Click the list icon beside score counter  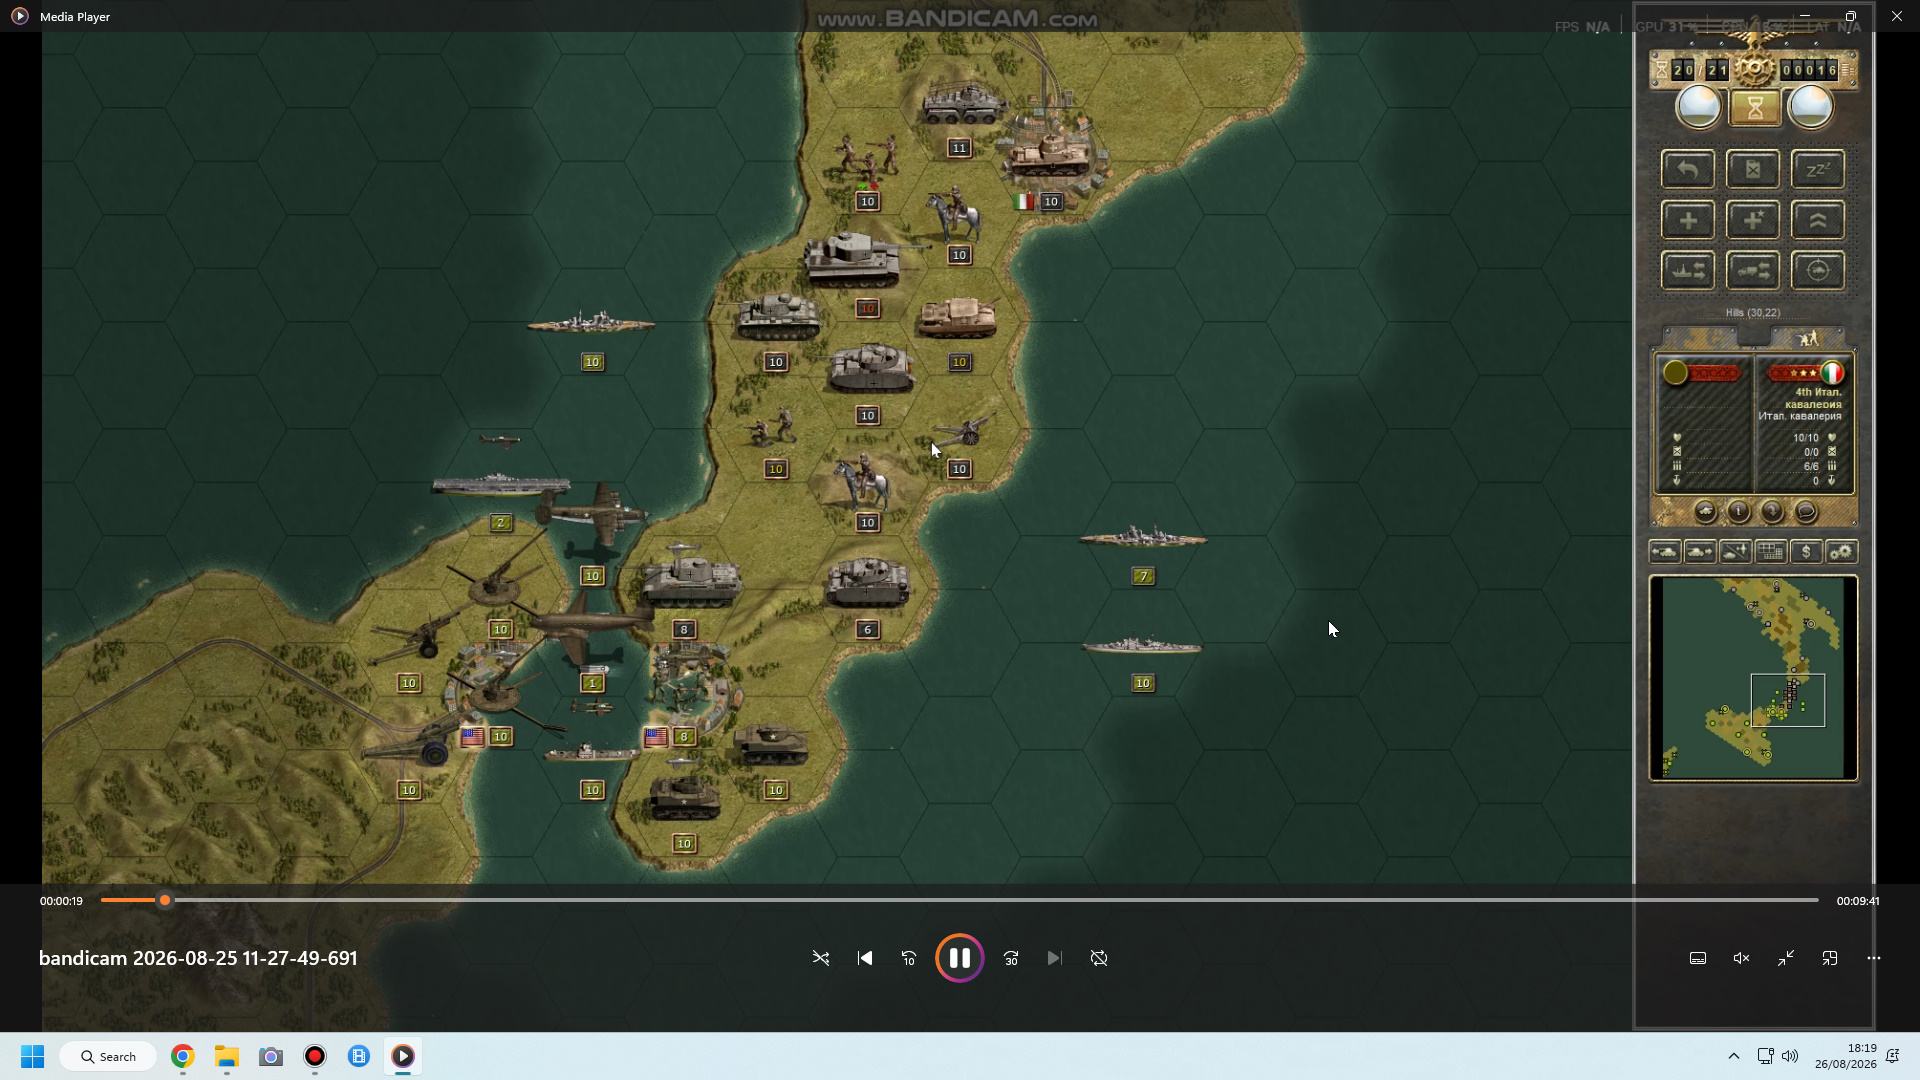tap(1847, 70)
